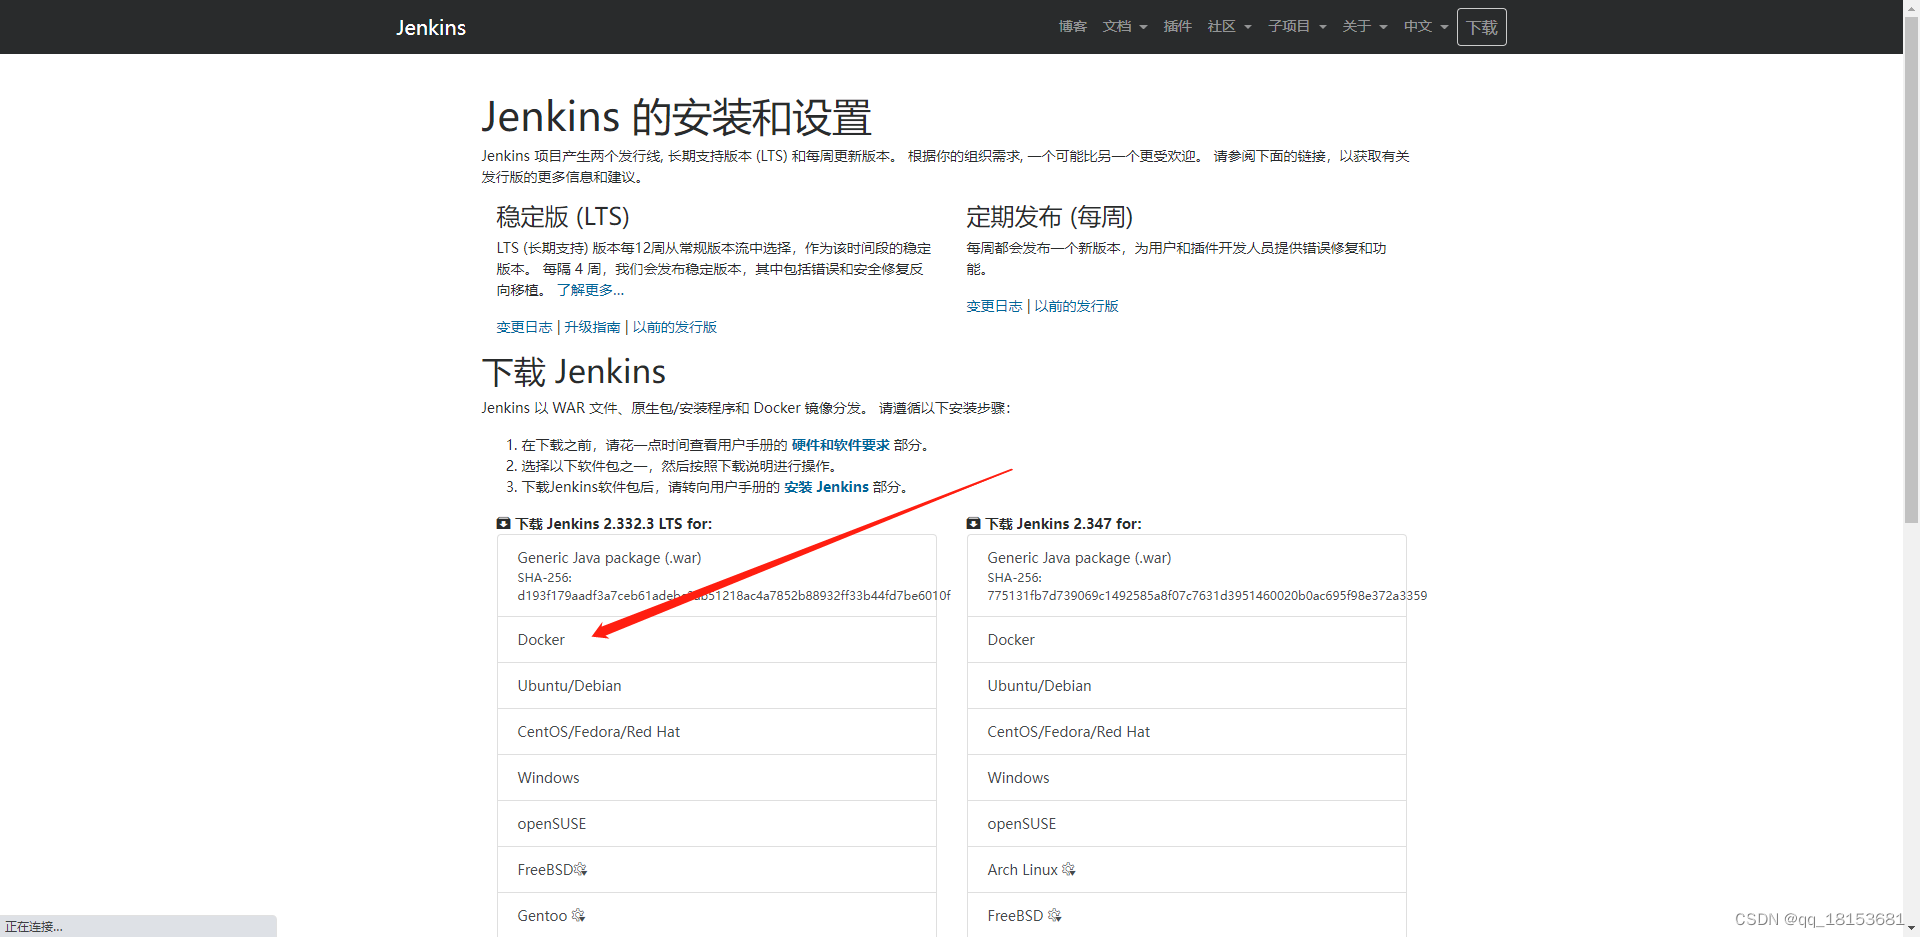This screenshot has height=937, width=1920.
Task: Open the 安装 Jenkins link
Action: tap(826, 487)
